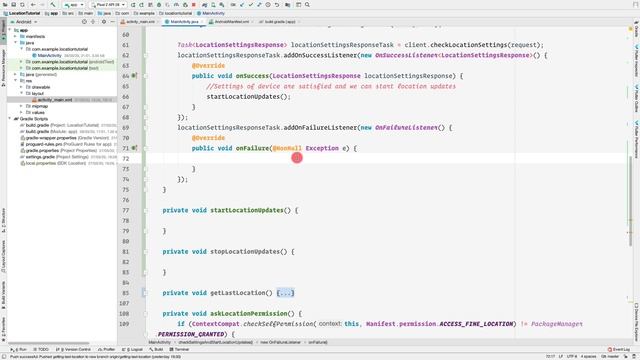This screenshot has width=640, height=360.
Task: Click the project panel locate target icon
Action: 84,22
